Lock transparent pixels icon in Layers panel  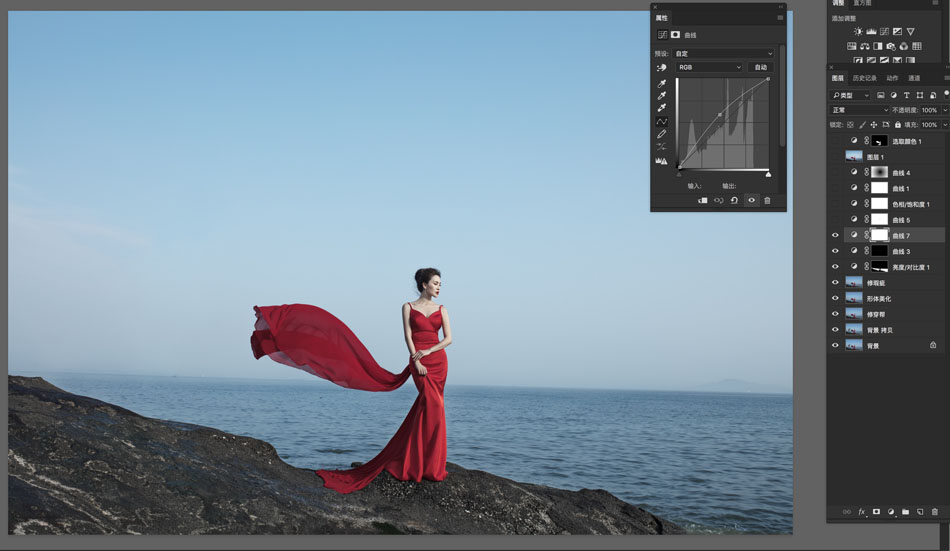pos(850,125)
